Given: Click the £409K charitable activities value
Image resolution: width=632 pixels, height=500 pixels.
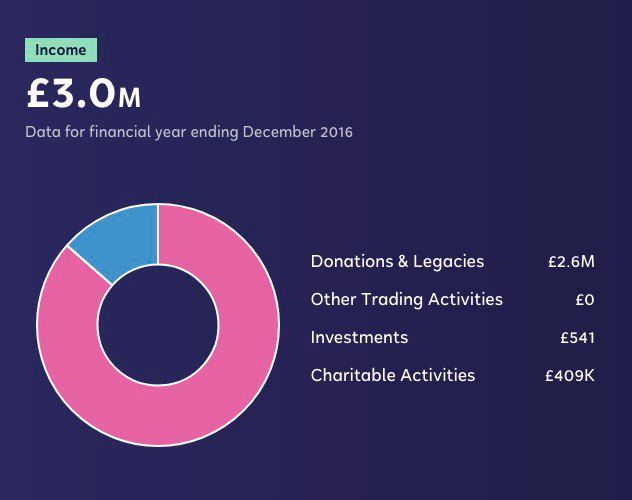Looking at the screenshot, I should [x=570, y=375].
